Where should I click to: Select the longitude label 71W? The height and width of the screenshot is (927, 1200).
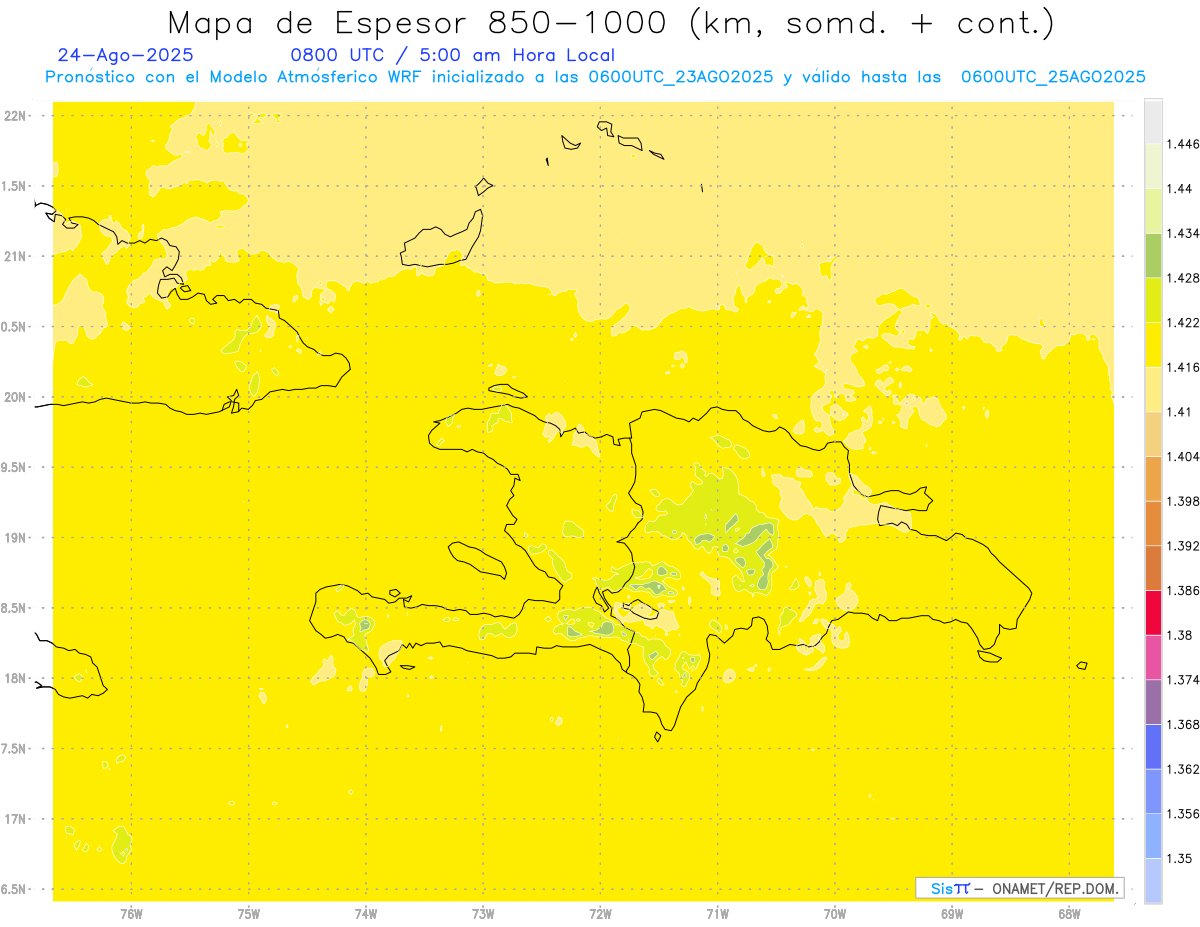(717, 914)
